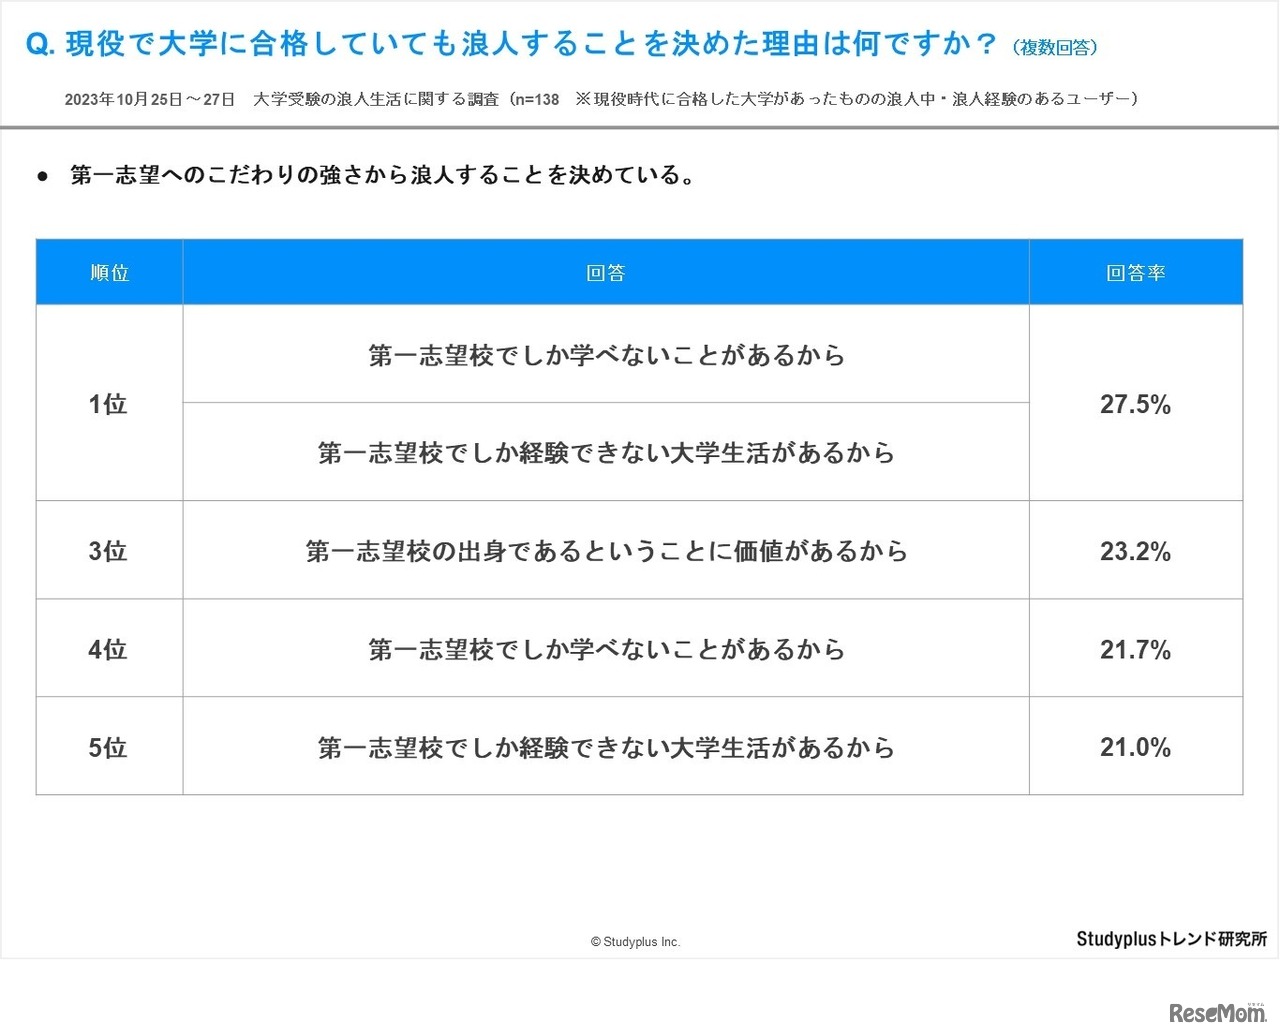The width and height of the screenshot is (1280, 1036).
Task: Select the 5位 rank cell
Action: click(108, 747)
